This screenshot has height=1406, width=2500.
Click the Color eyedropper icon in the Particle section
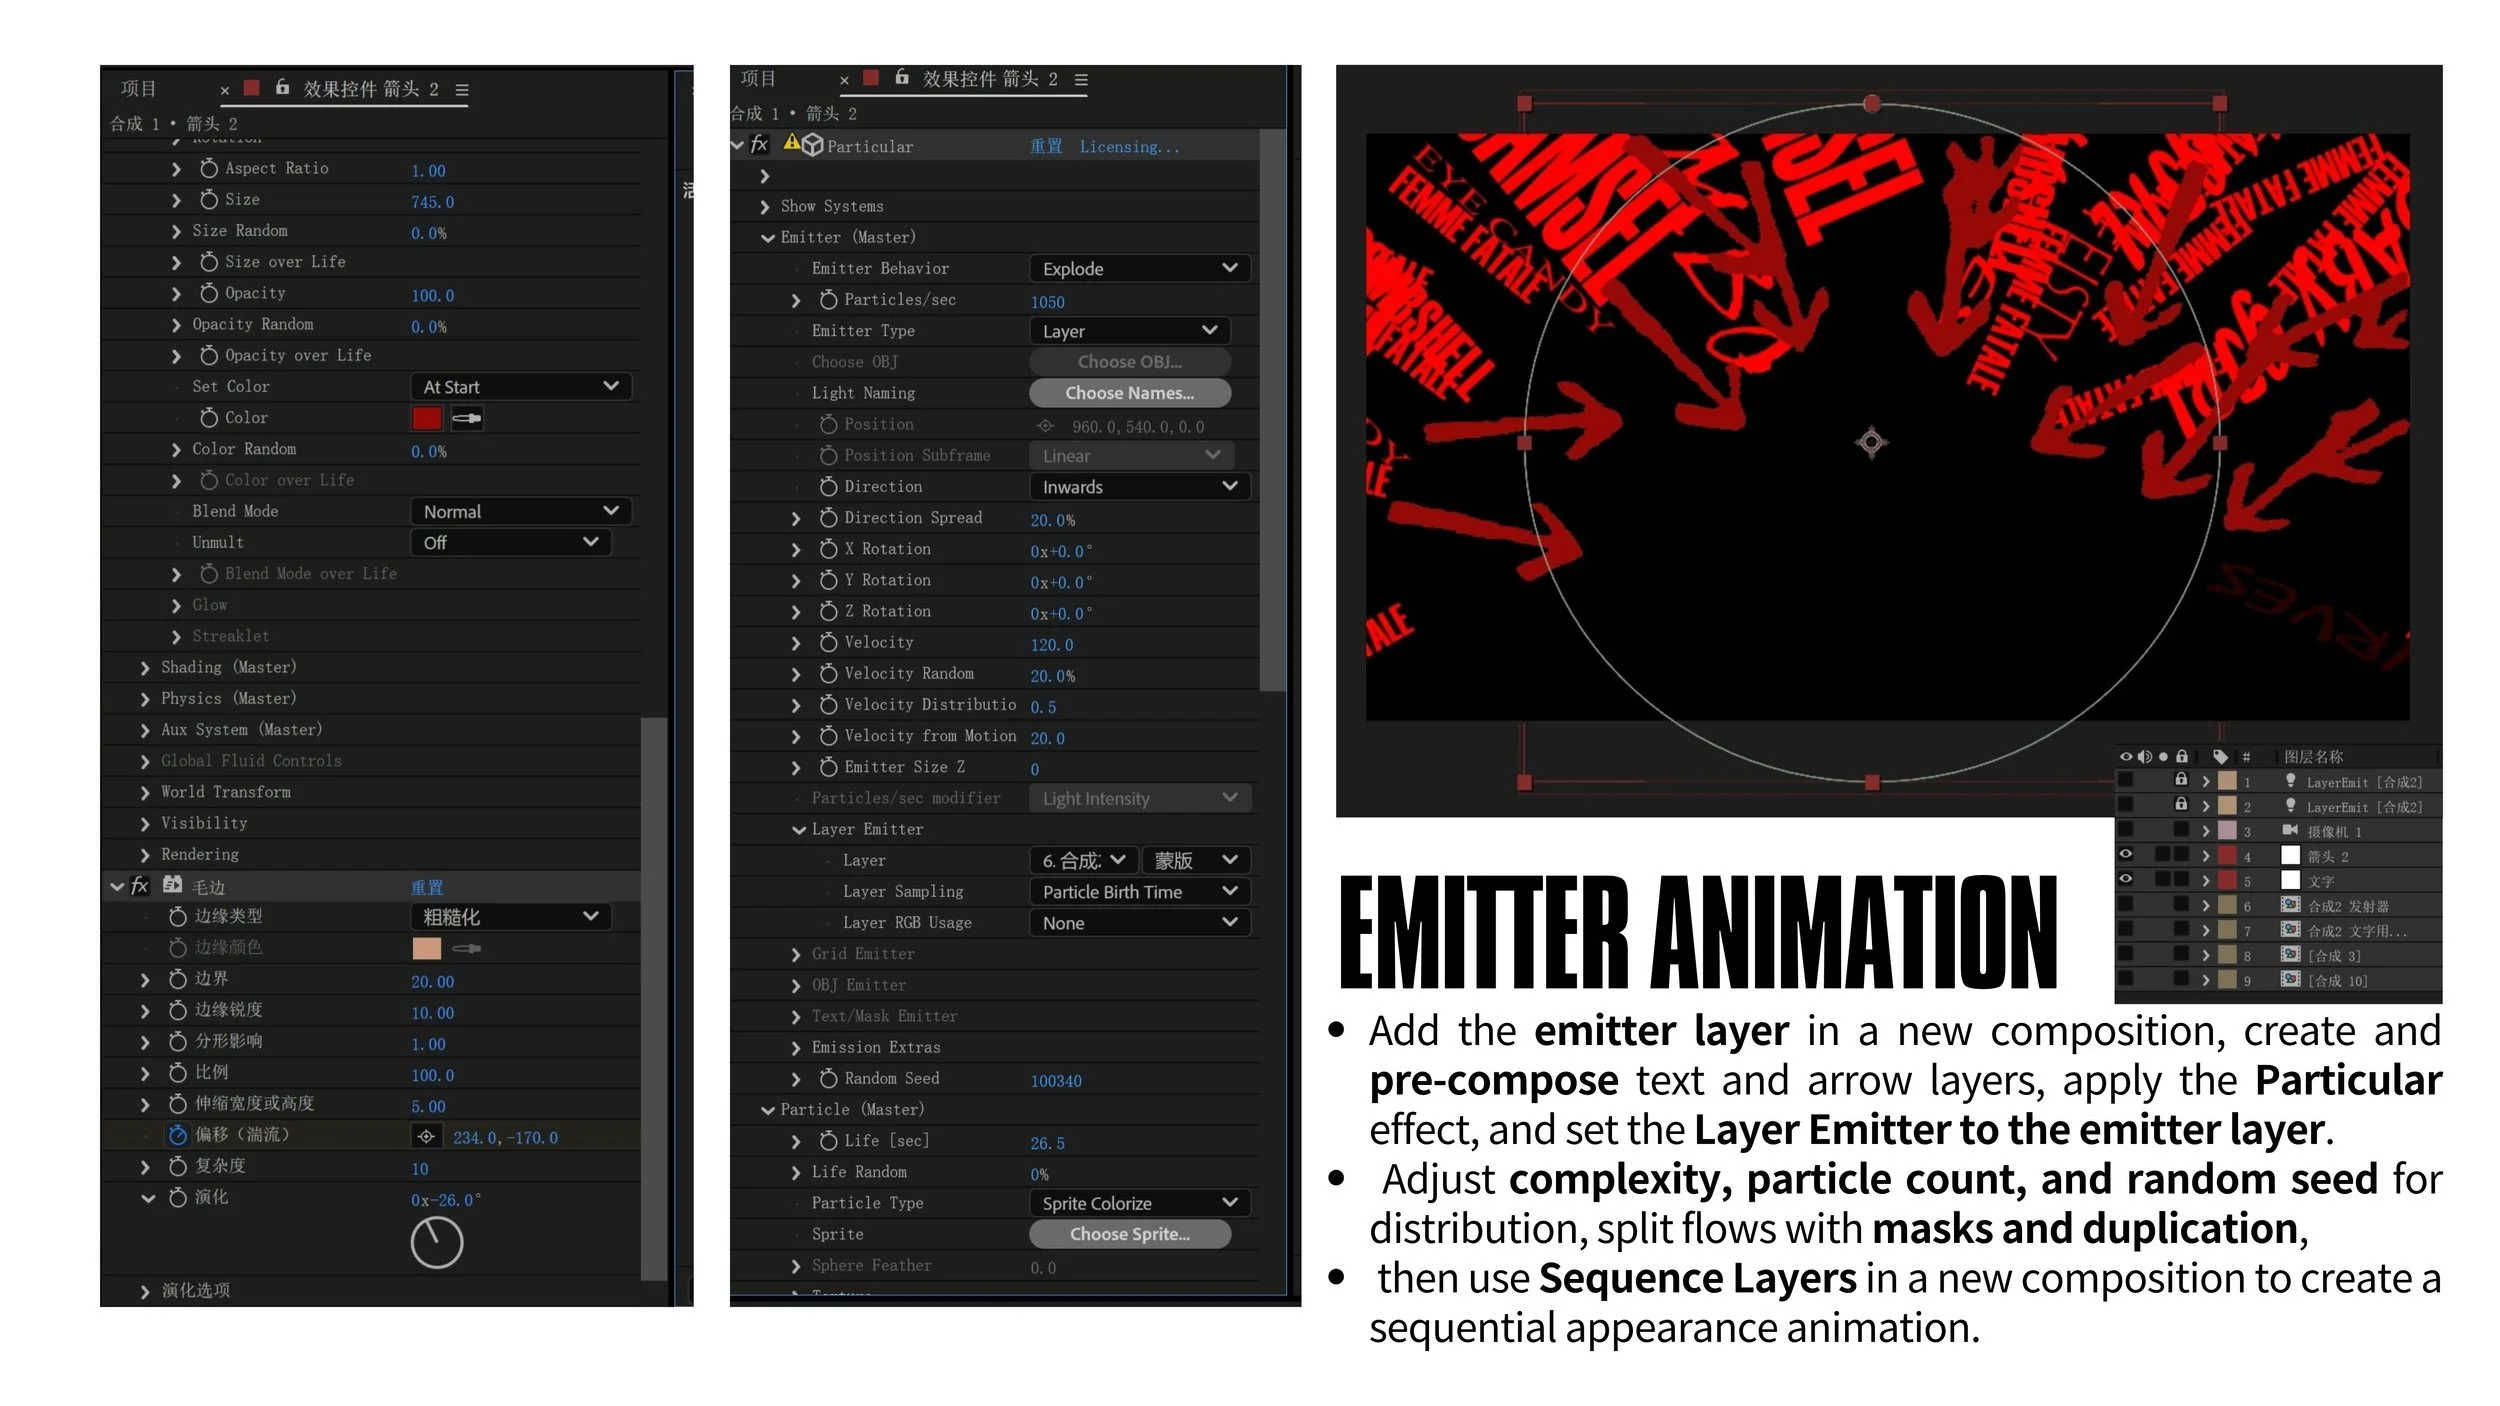(467, 418)
